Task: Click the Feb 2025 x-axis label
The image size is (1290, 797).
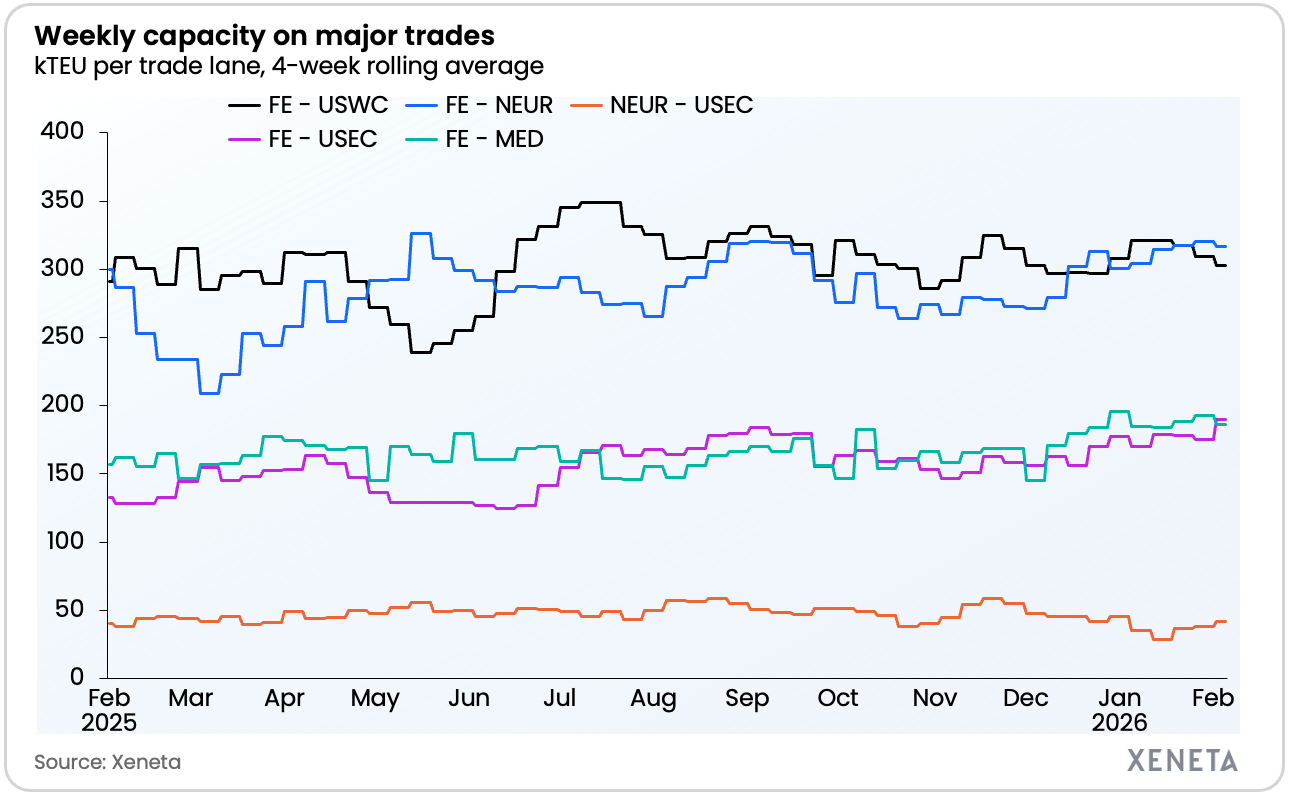Action: tap(111, 709)
